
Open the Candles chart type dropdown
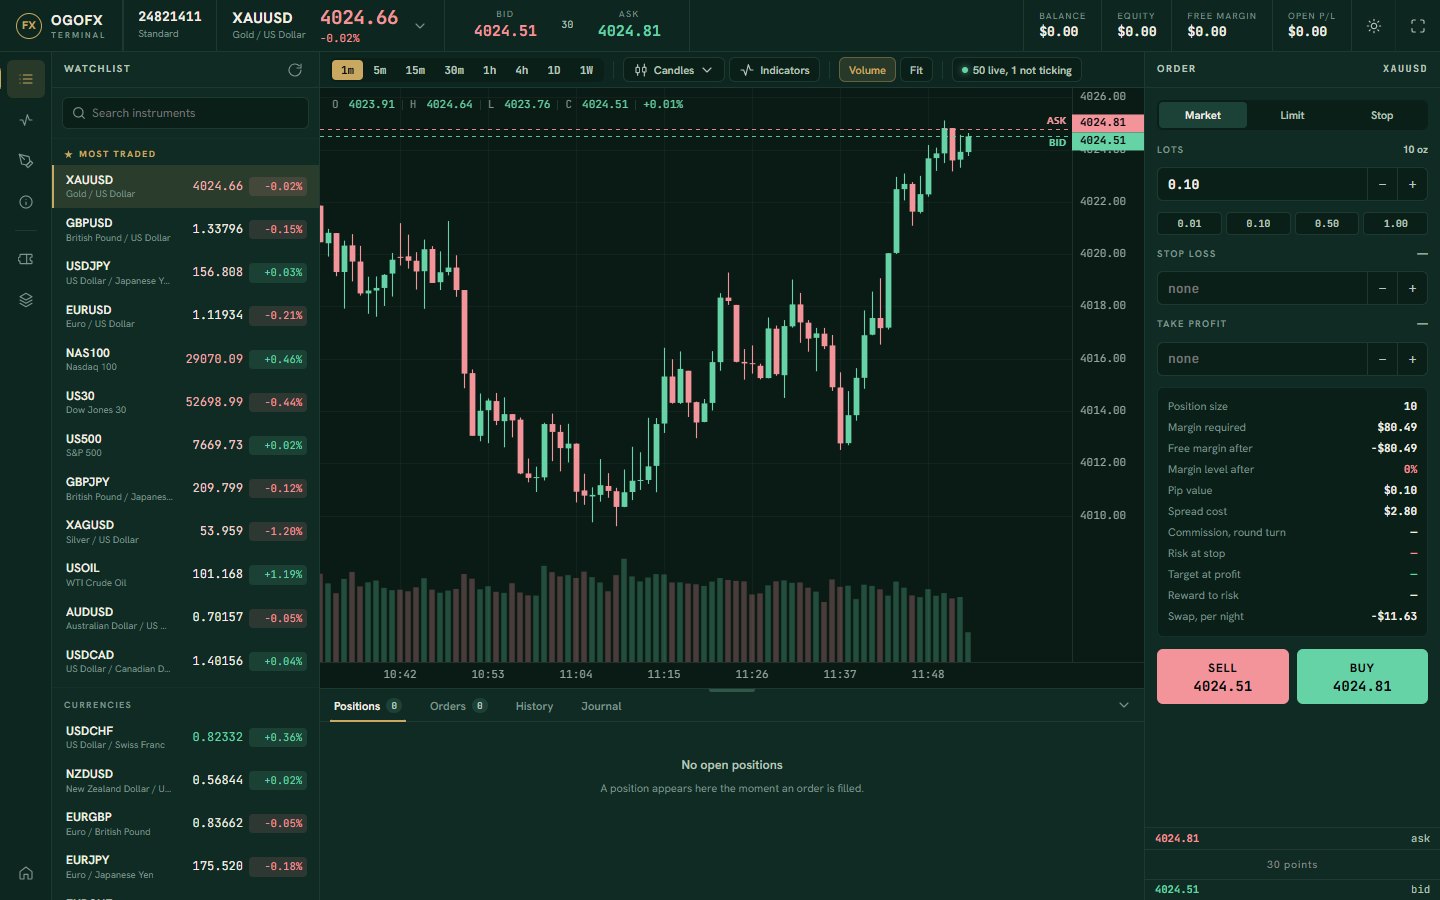(x=674, y=70)
